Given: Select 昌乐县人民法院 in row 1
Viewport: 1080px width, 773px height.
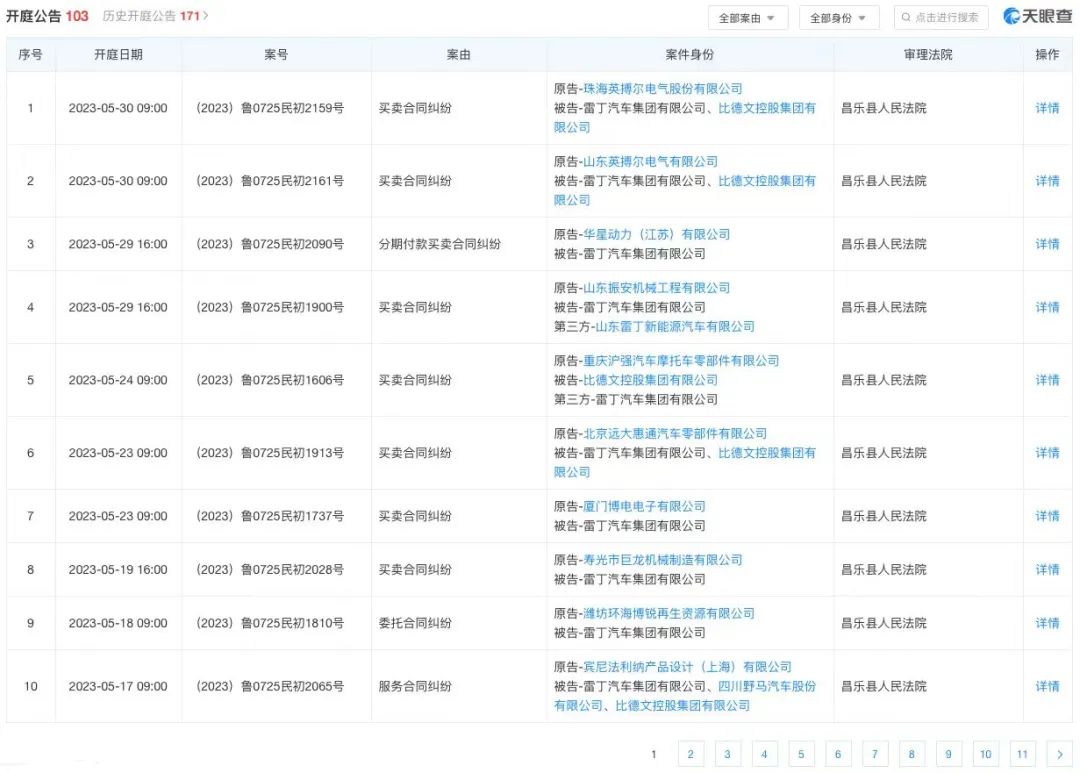Looking at the screenshot, I should pos(884,107).
